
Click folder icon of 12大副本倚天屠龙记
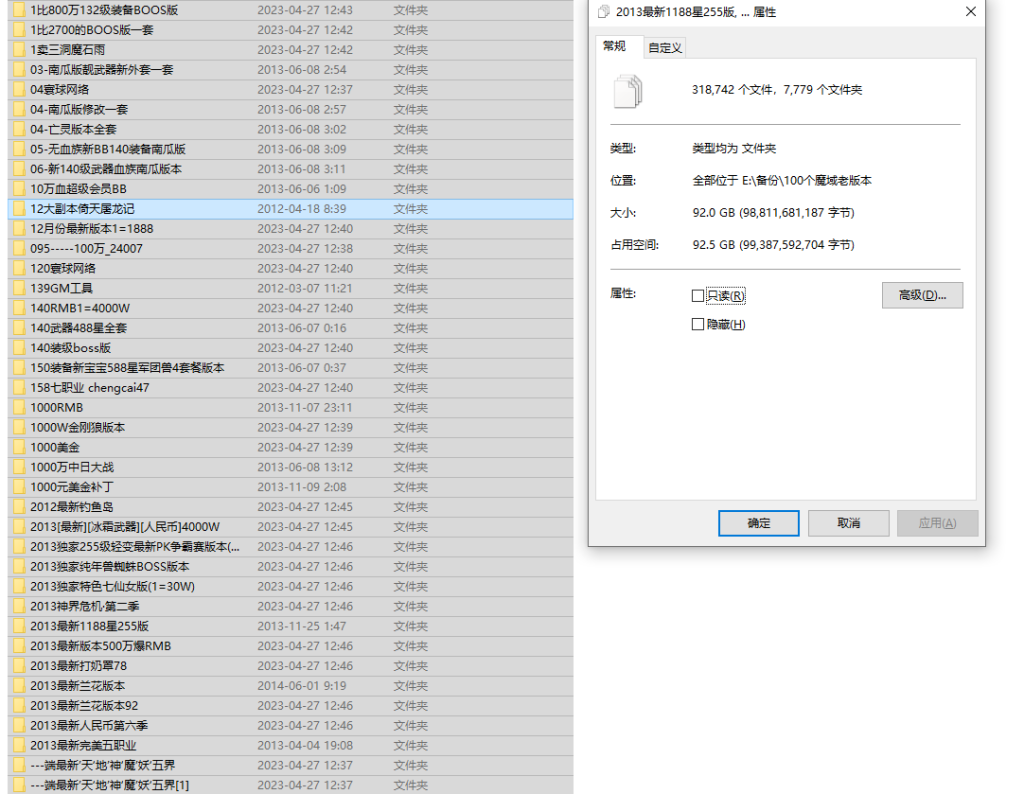(19, 209)
